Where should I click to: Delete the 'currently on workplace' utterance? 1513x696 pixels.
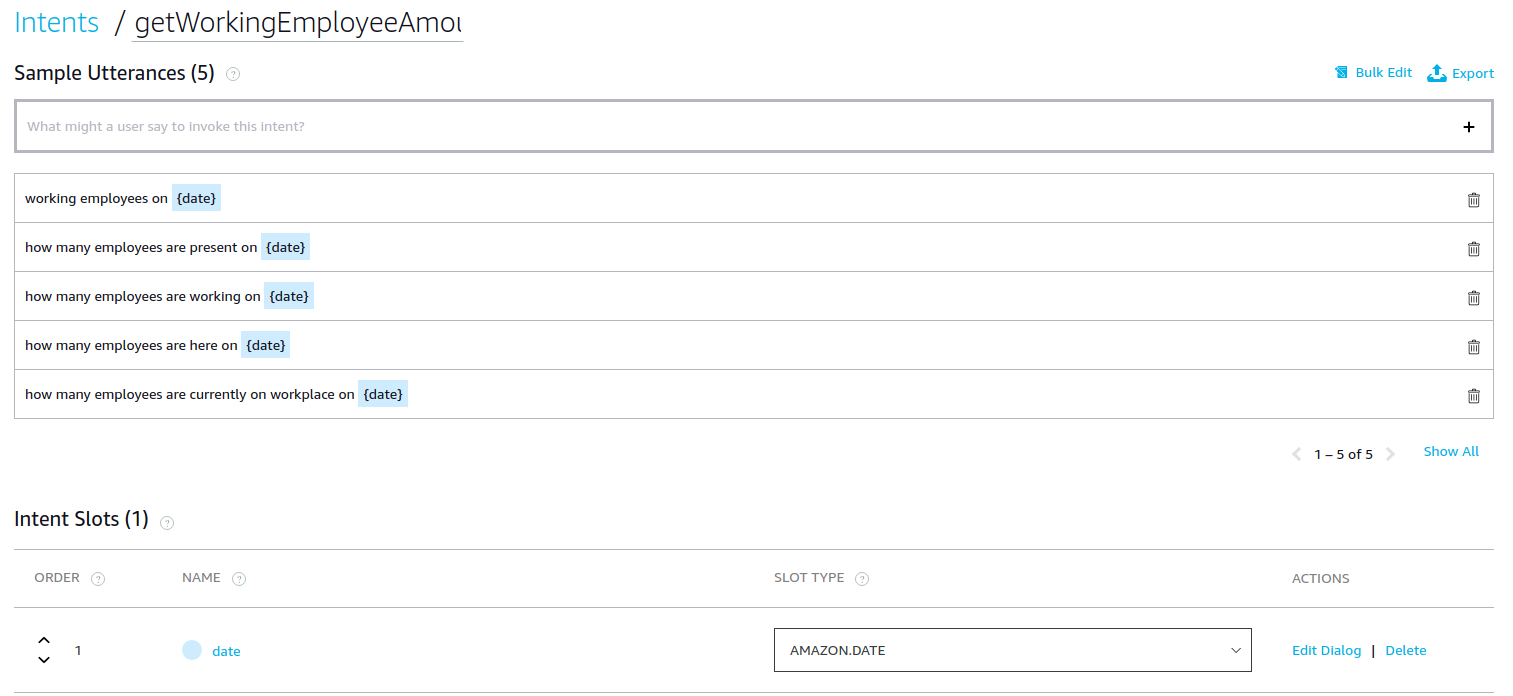[x=1473, y=395]
